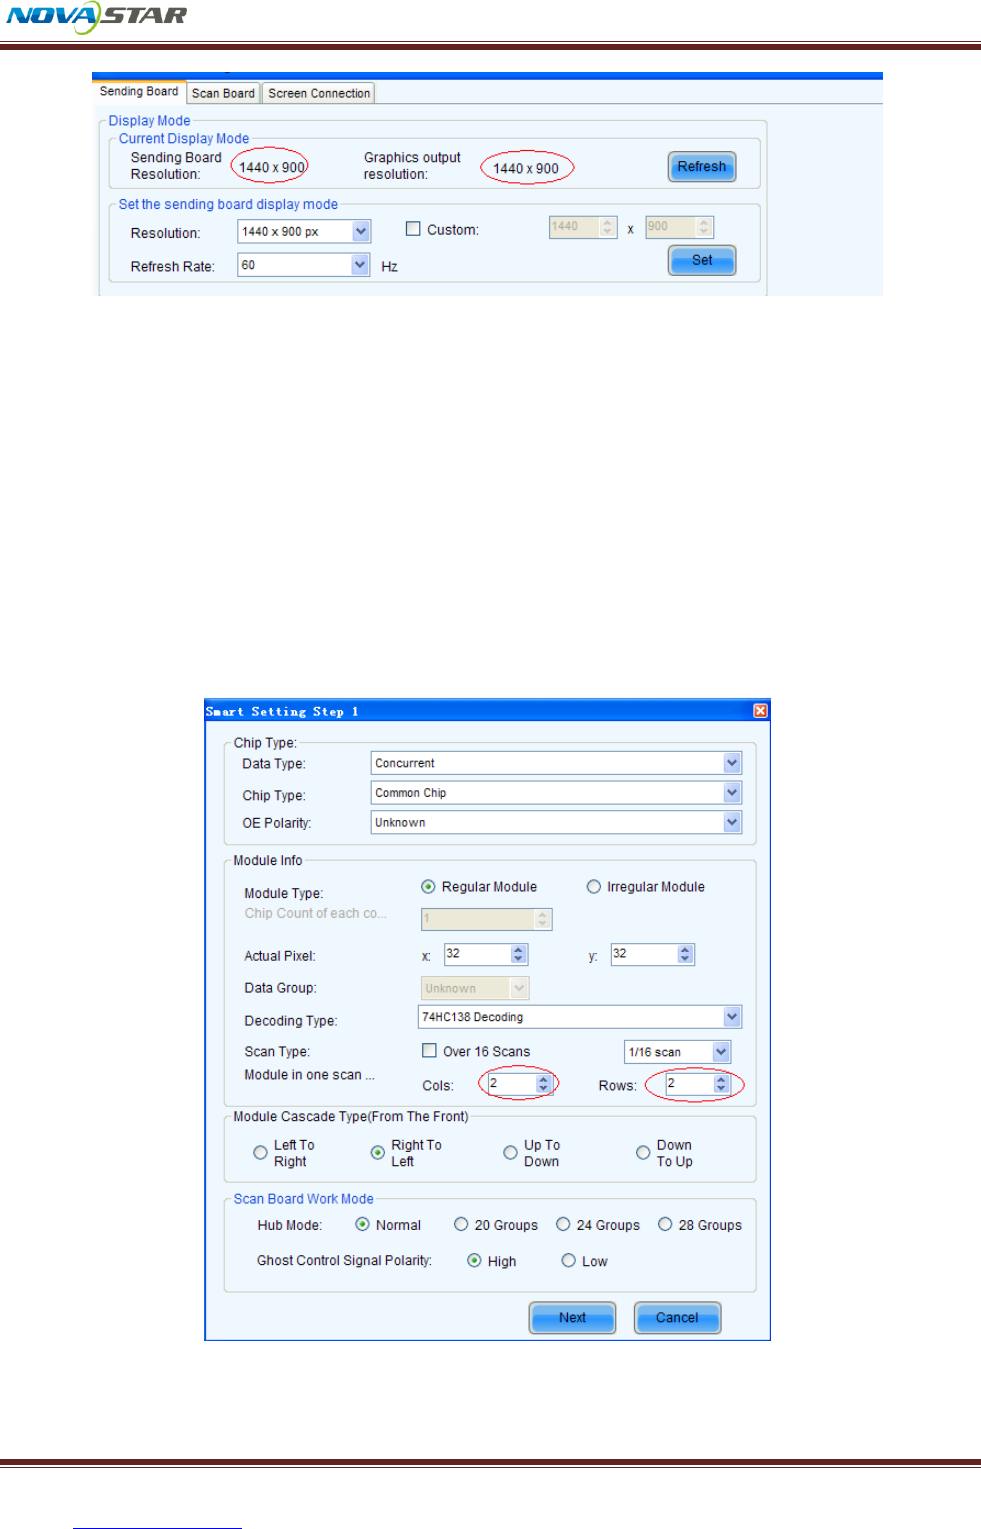Open the Scan Board tab
981x1529 pixels.
[223, 93]
